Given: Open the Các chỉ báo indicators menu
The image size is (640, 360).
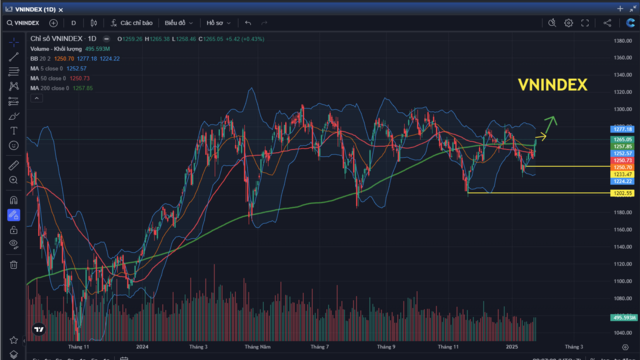Looking at the screenshot, I should [131, 23].
